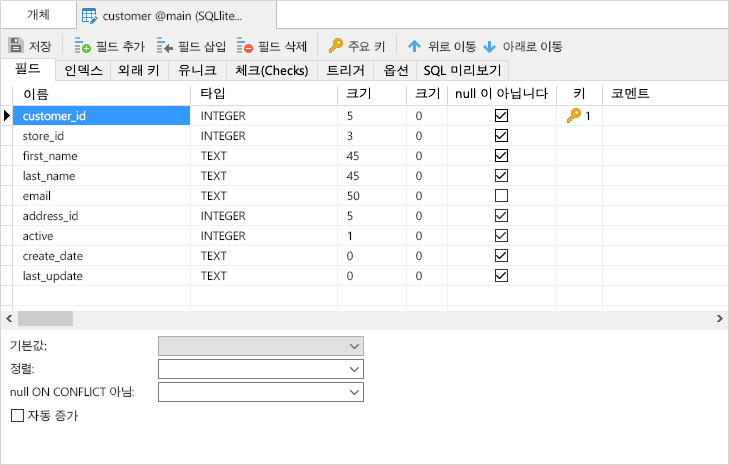
Task: Toggle the 자동 증가 checkbox
Action: 17,415
